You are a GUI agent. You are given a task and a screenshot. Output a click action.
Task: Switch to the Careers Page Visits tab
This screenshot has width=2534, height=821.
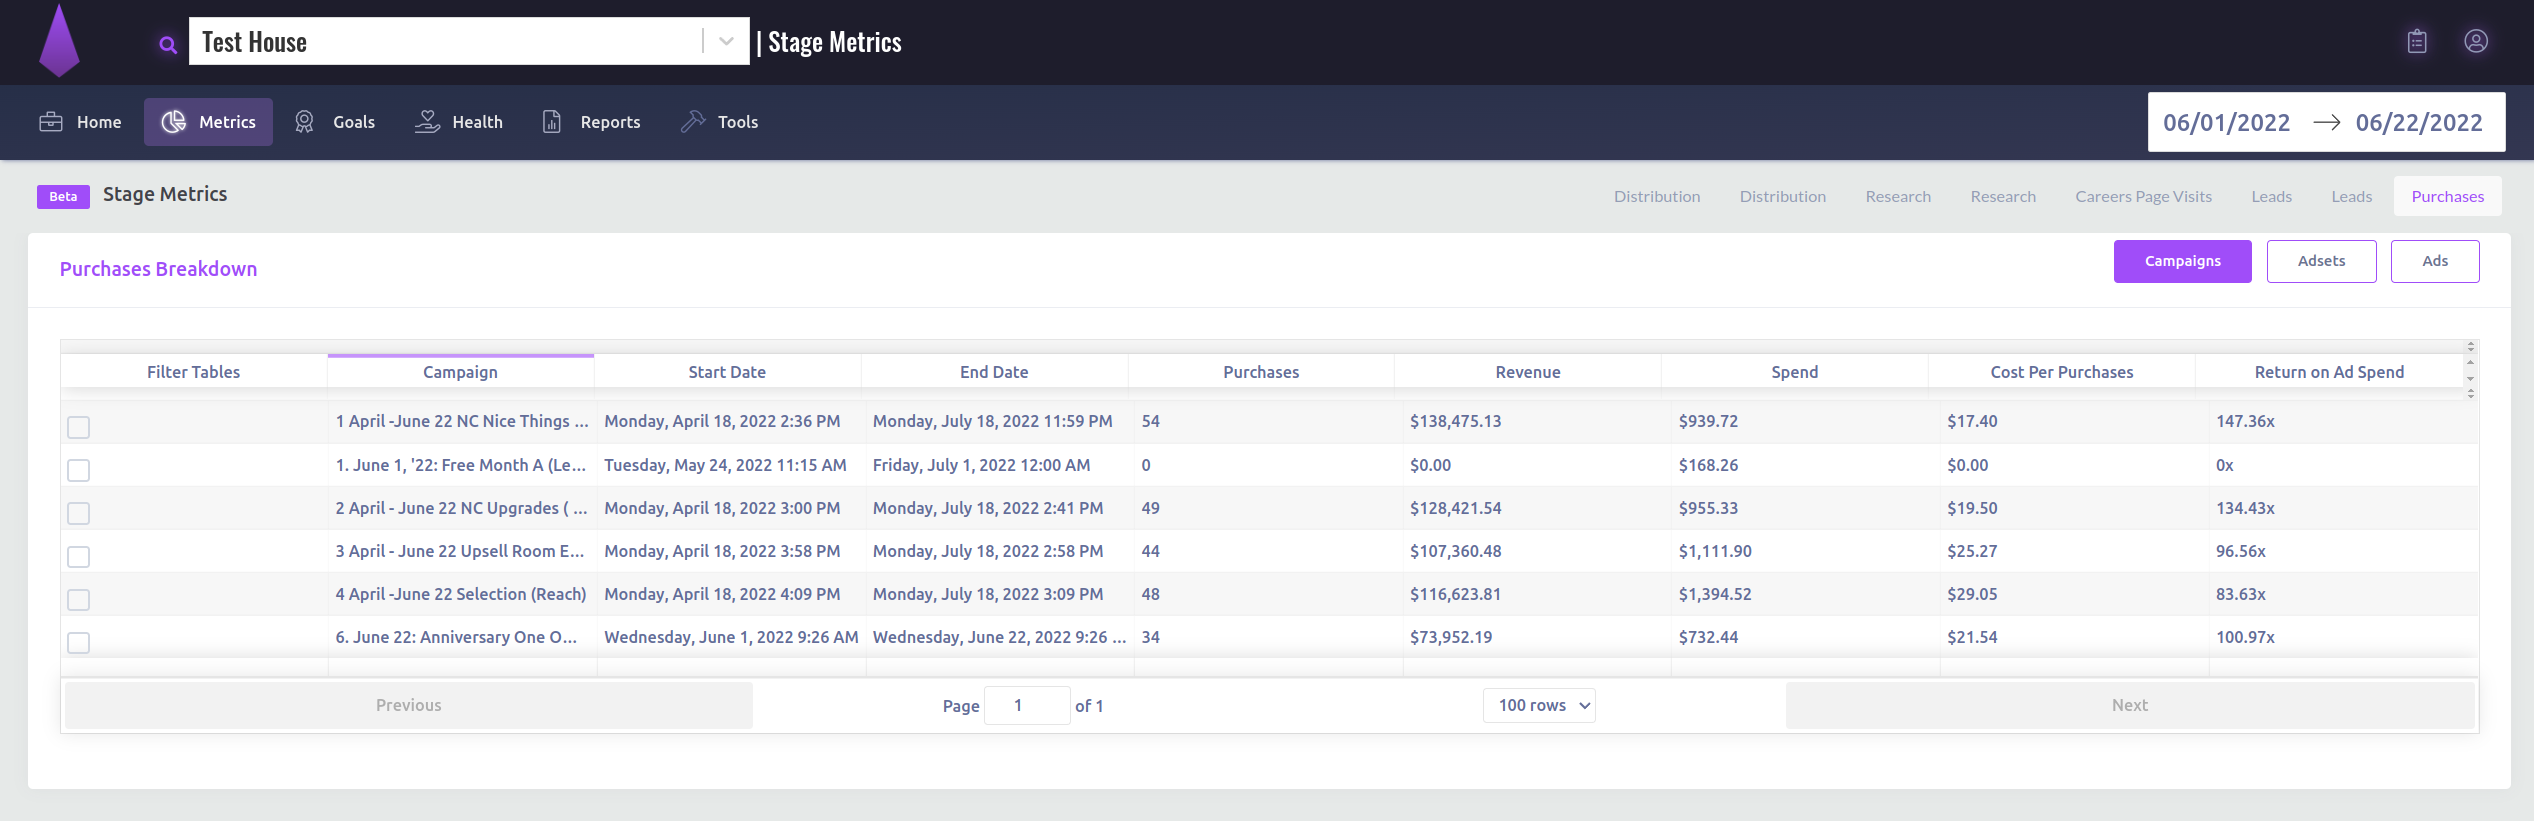point(2143,197)
